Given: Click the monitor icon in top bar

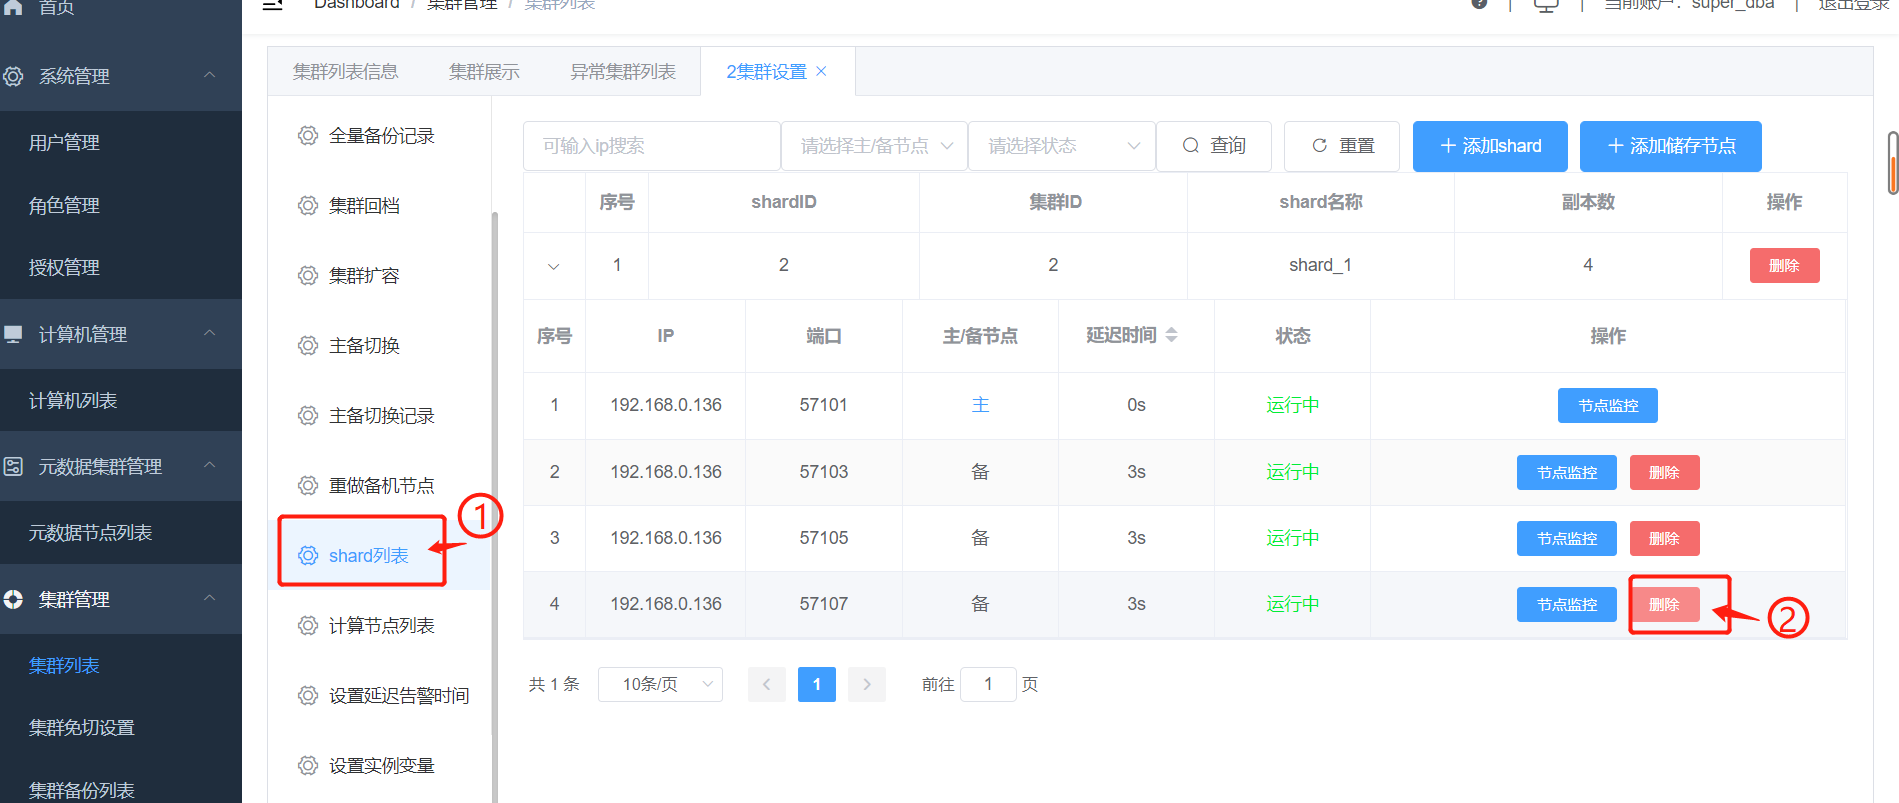Looking at the screenshot, I should click(1546, 5).
